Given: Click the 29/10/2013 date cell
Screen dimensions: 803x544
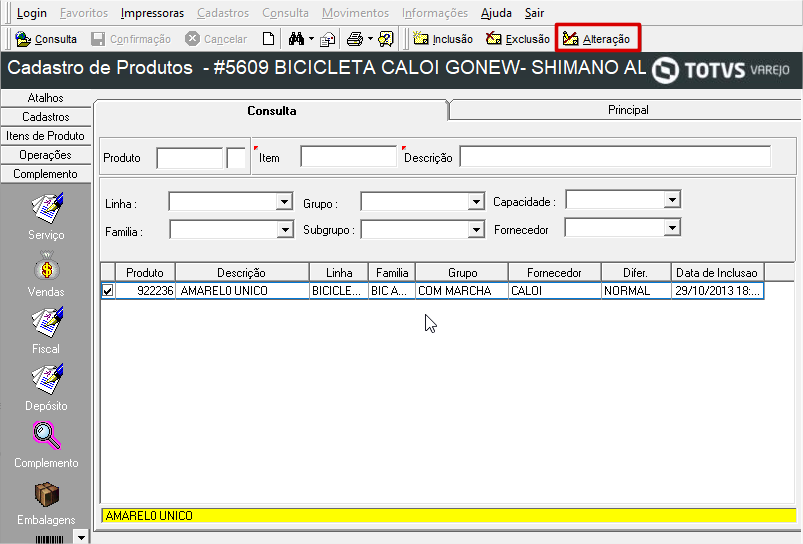Looking at the screenshot, I should coord(717,290).
